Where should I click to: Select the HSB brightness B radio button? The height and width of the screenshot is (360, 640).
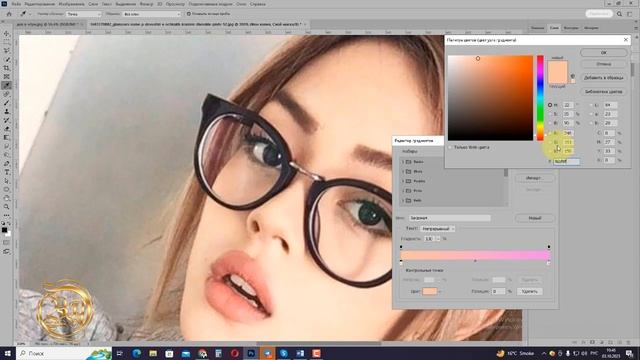coord(550,123)
